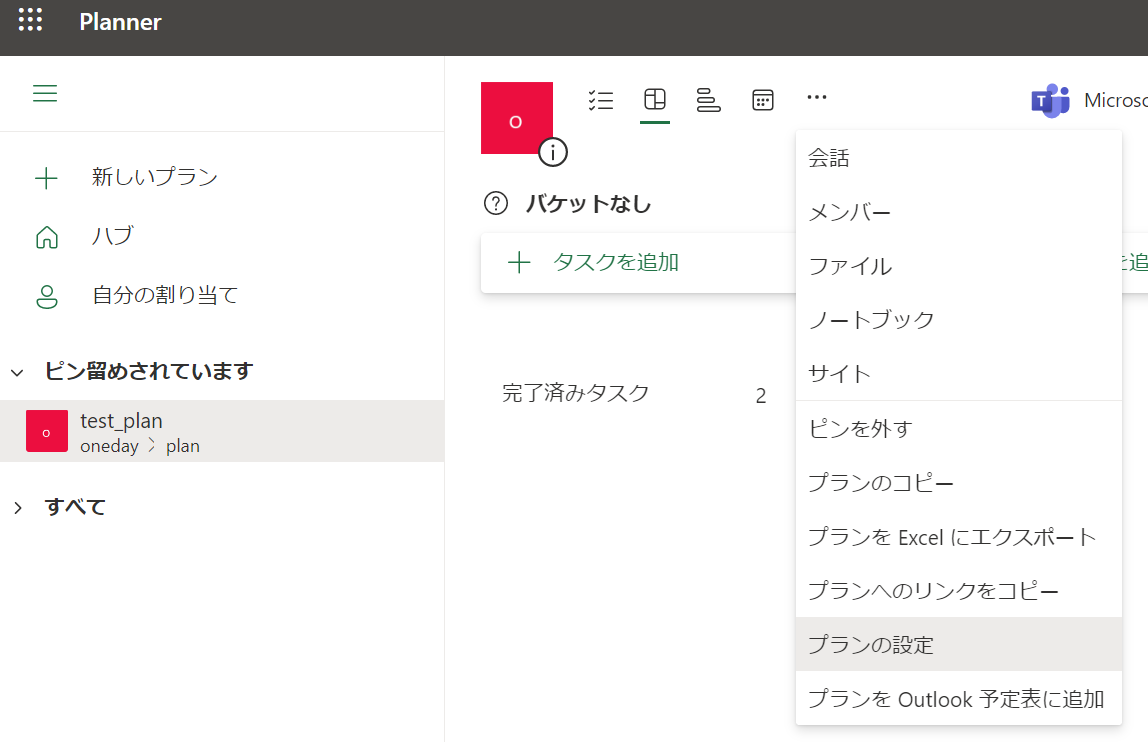
Task: Click 新しいプラン link
Action: 154,177
